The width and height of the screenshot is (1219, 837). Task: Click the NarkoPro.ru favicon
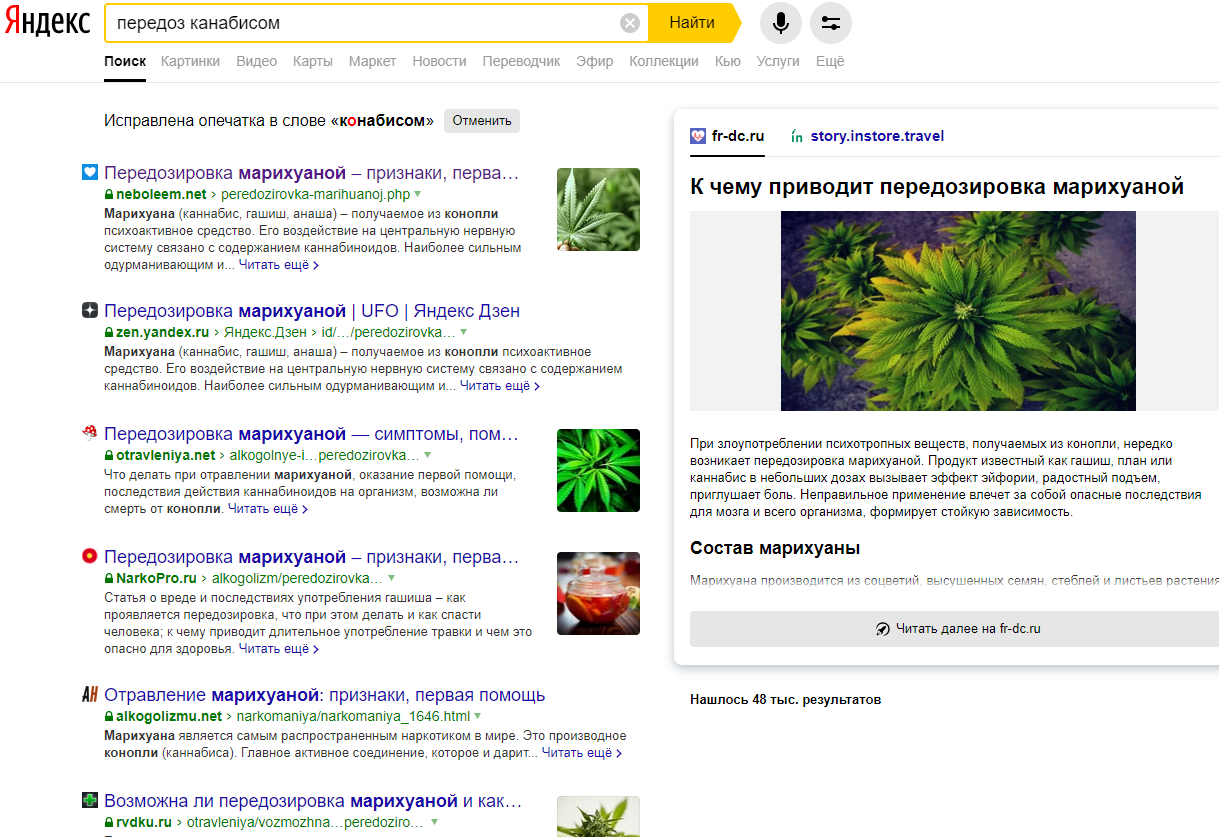[x=89, y=556]
